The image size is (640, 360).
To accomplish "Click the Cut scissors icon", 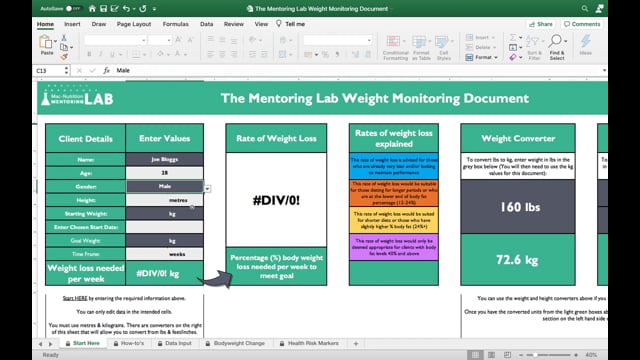I will pyautogui.click(x=64, y=38).
